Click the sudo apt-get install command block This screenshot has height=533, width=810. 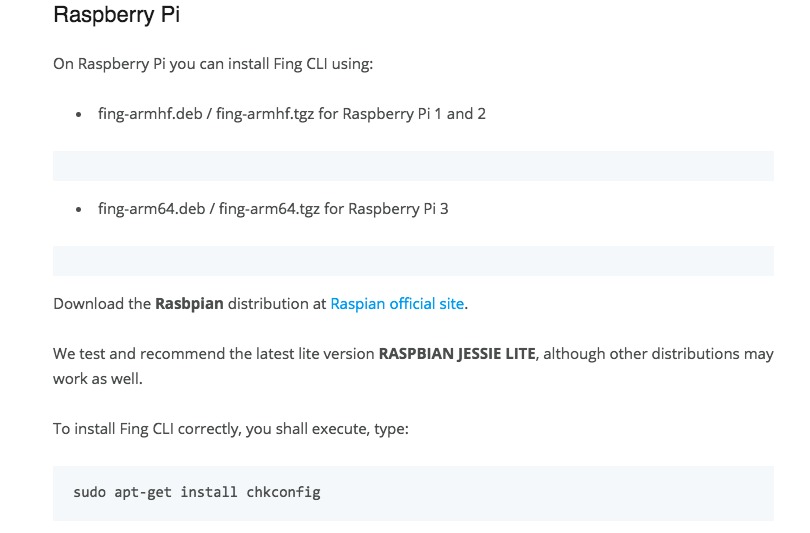(x=413, y=492)
